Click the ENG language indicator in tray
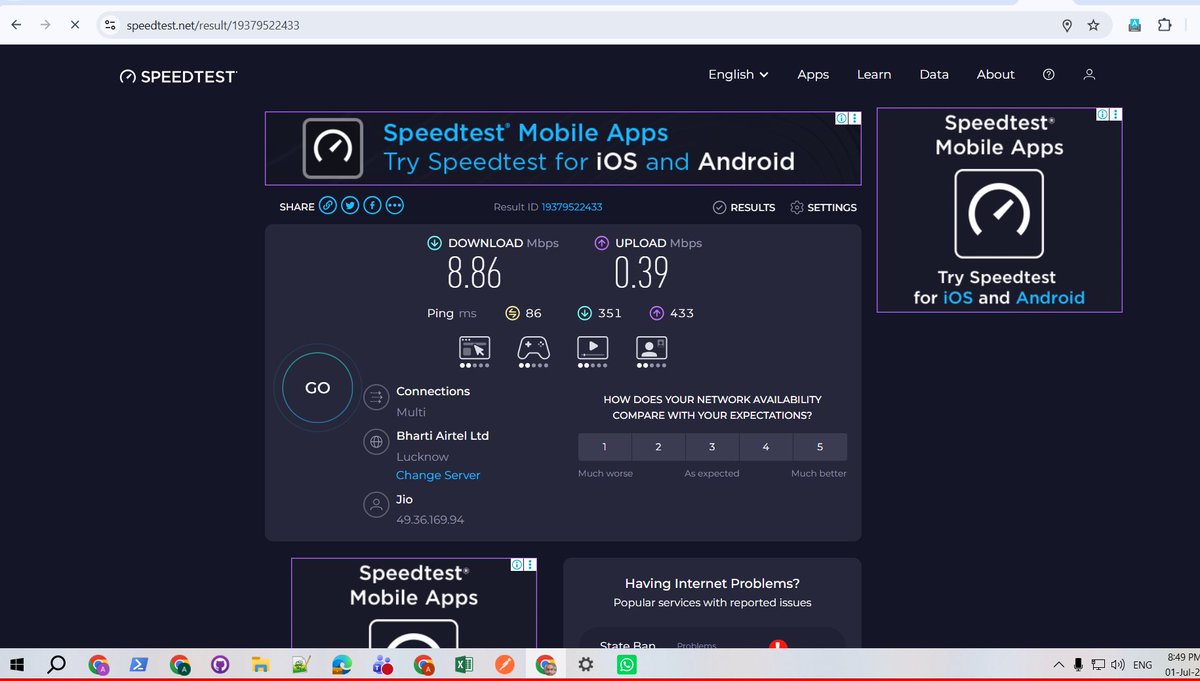1200x681 pixels. 1143,665
